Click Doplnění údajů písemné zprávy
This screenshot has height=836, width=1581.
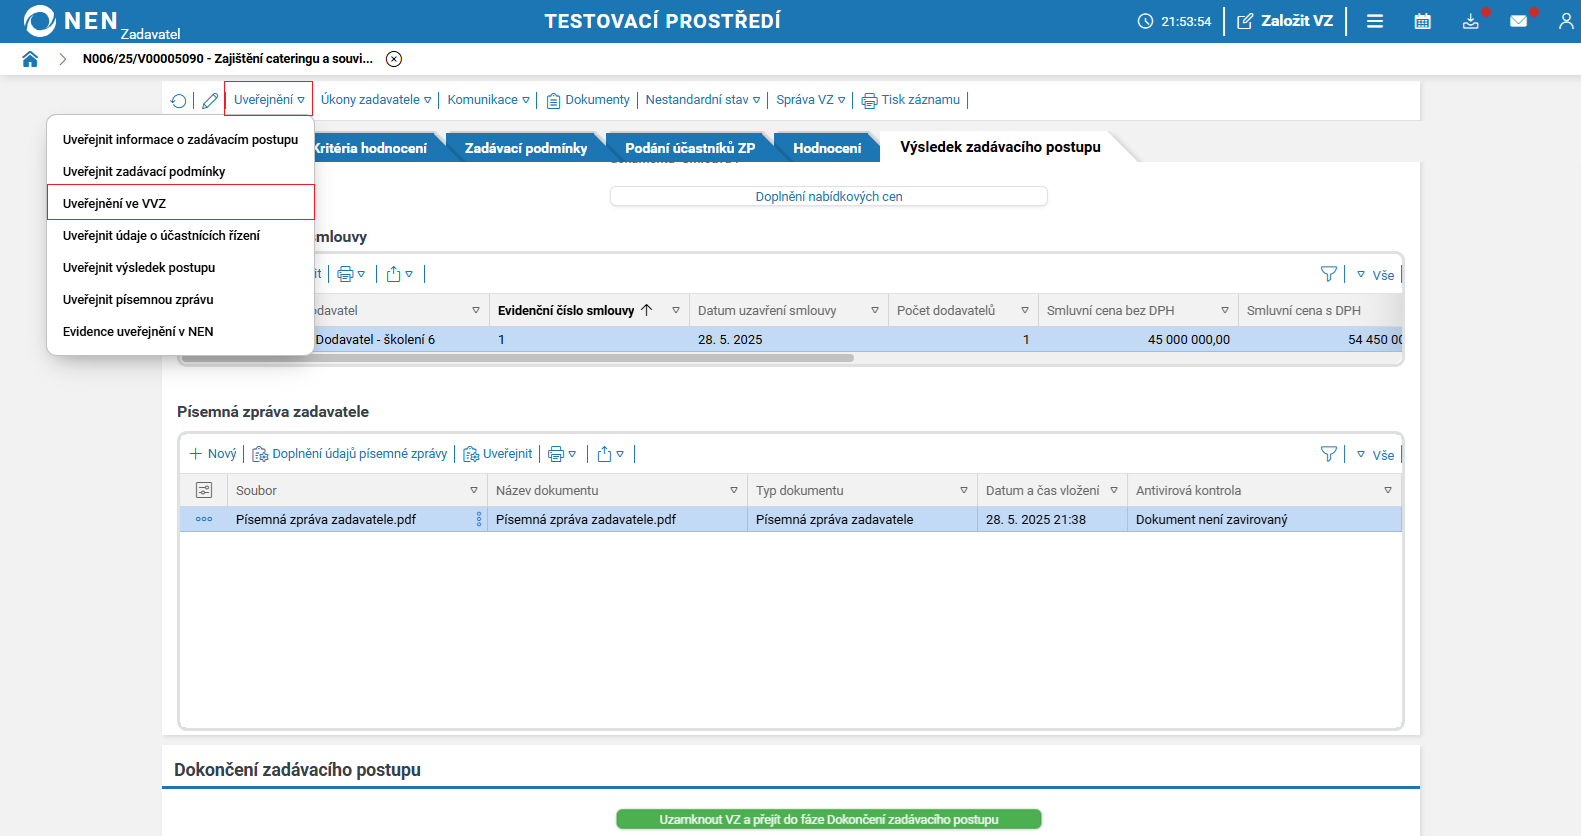pyautogui.click(x=350, y=454)
